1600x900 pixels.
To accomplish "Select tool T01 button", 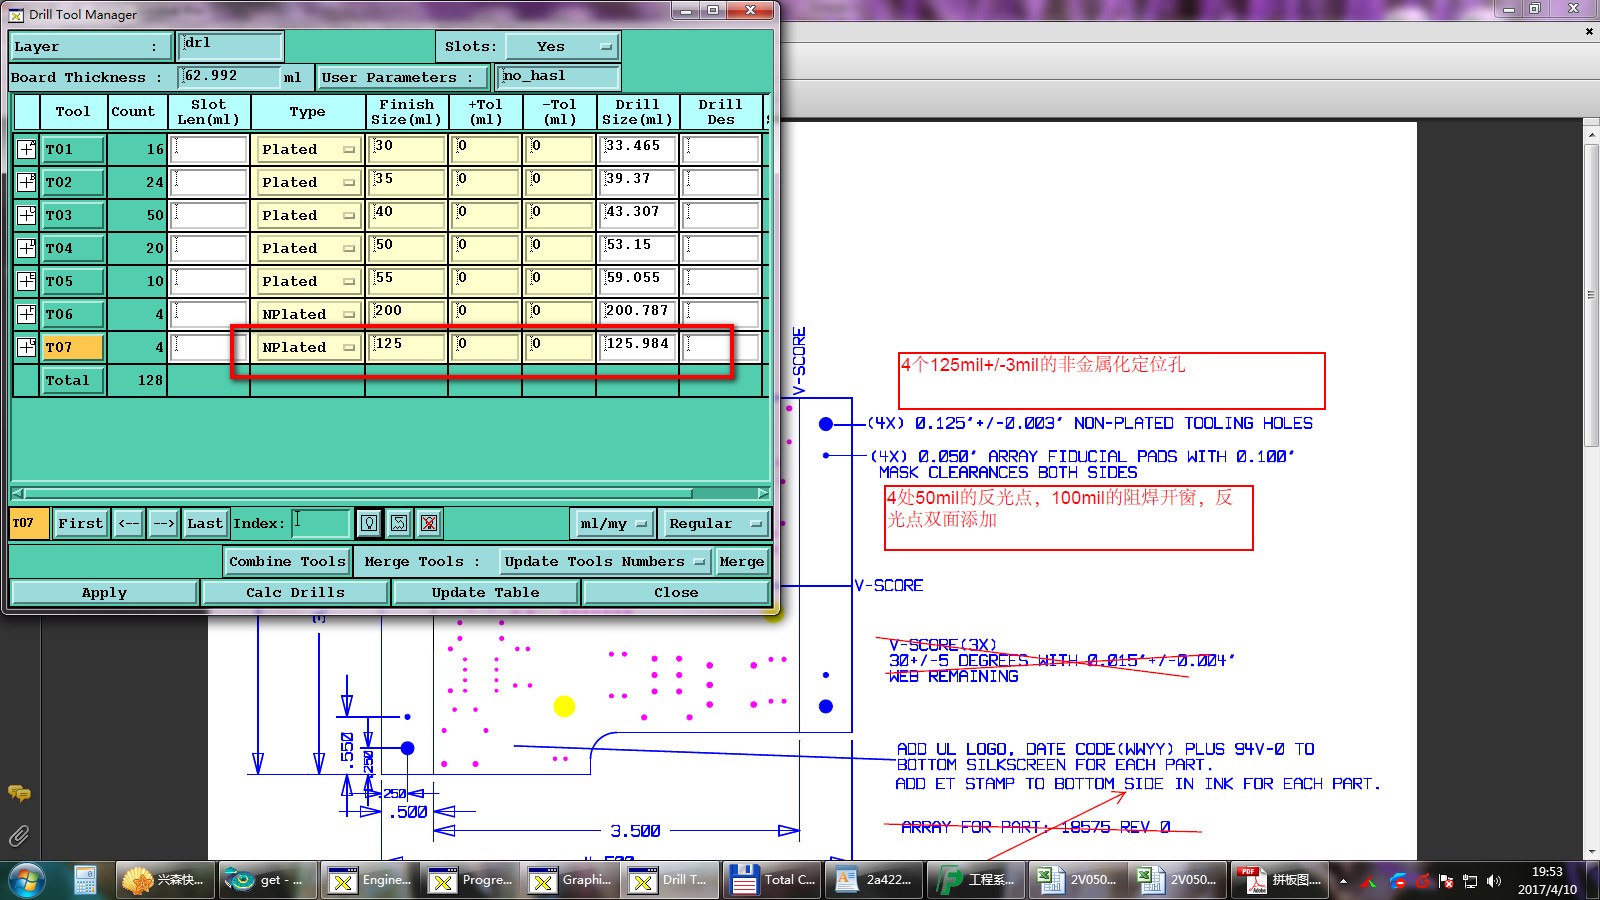I will pyautogui.click(x=73, y=149).
